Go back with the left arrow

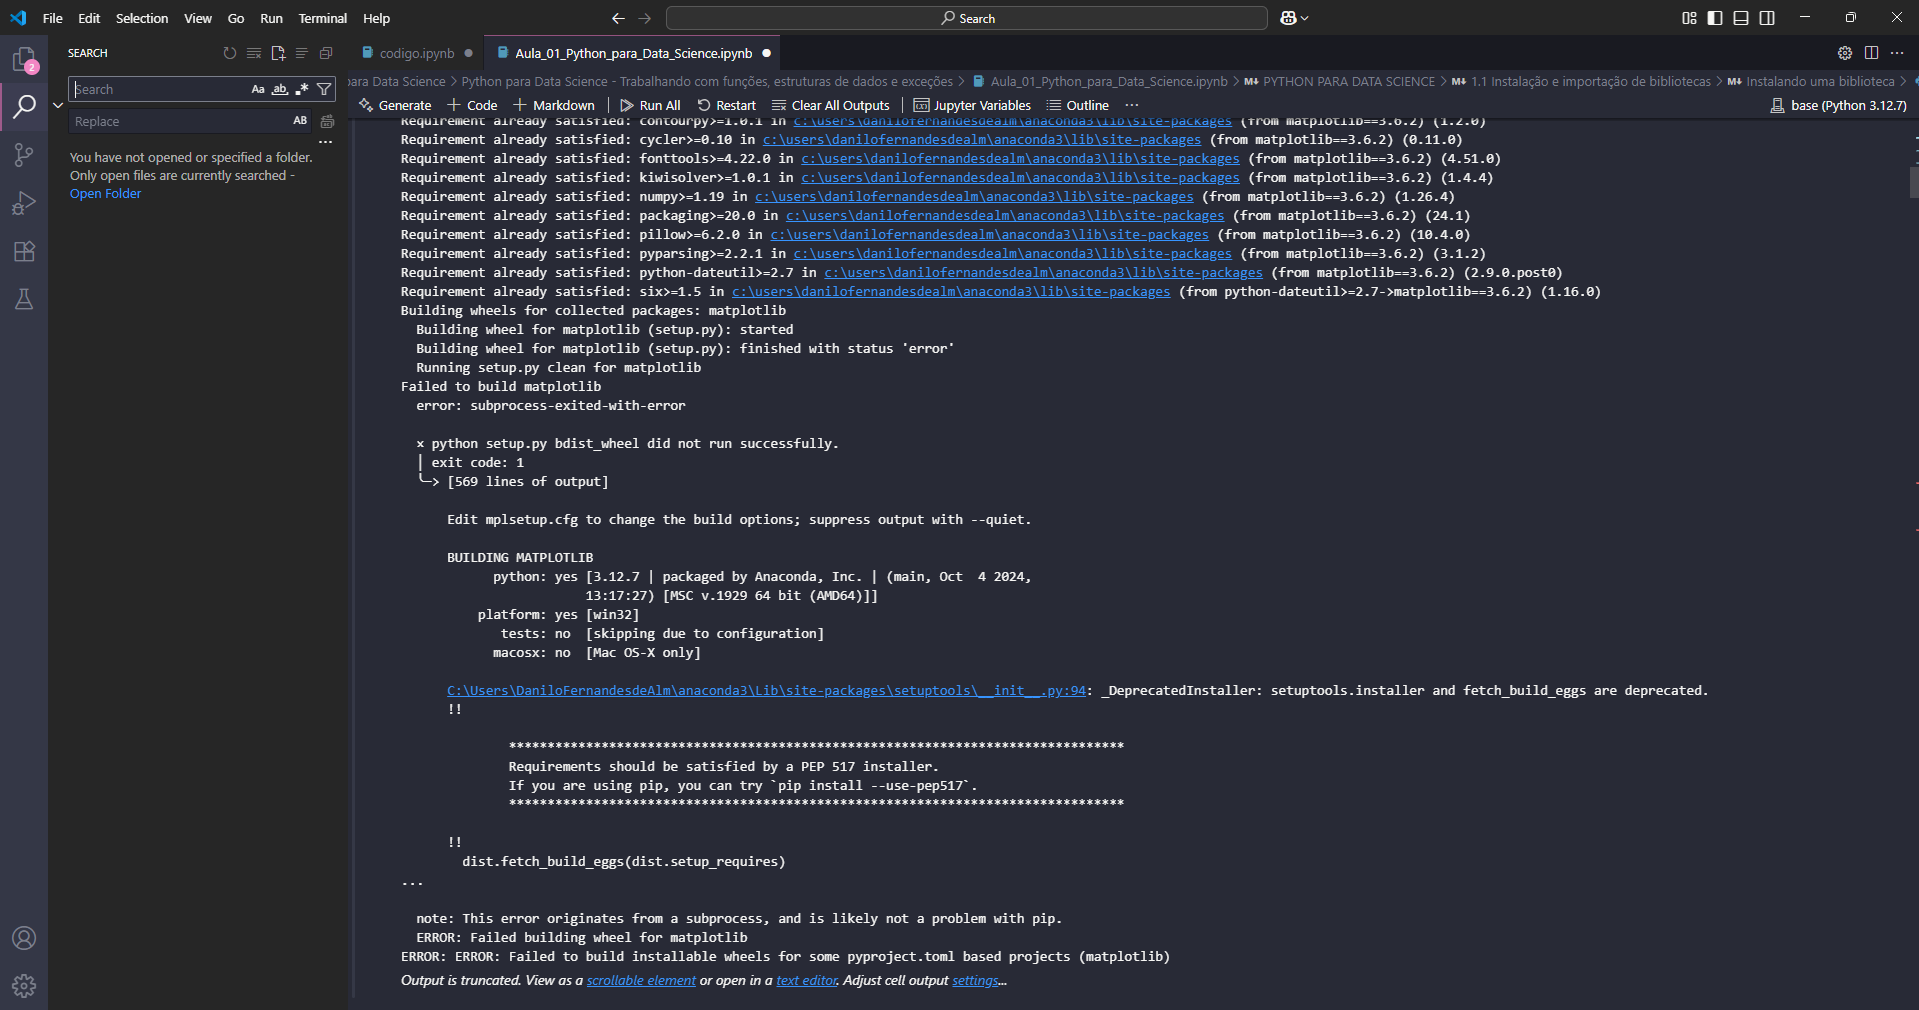[618, 18]
